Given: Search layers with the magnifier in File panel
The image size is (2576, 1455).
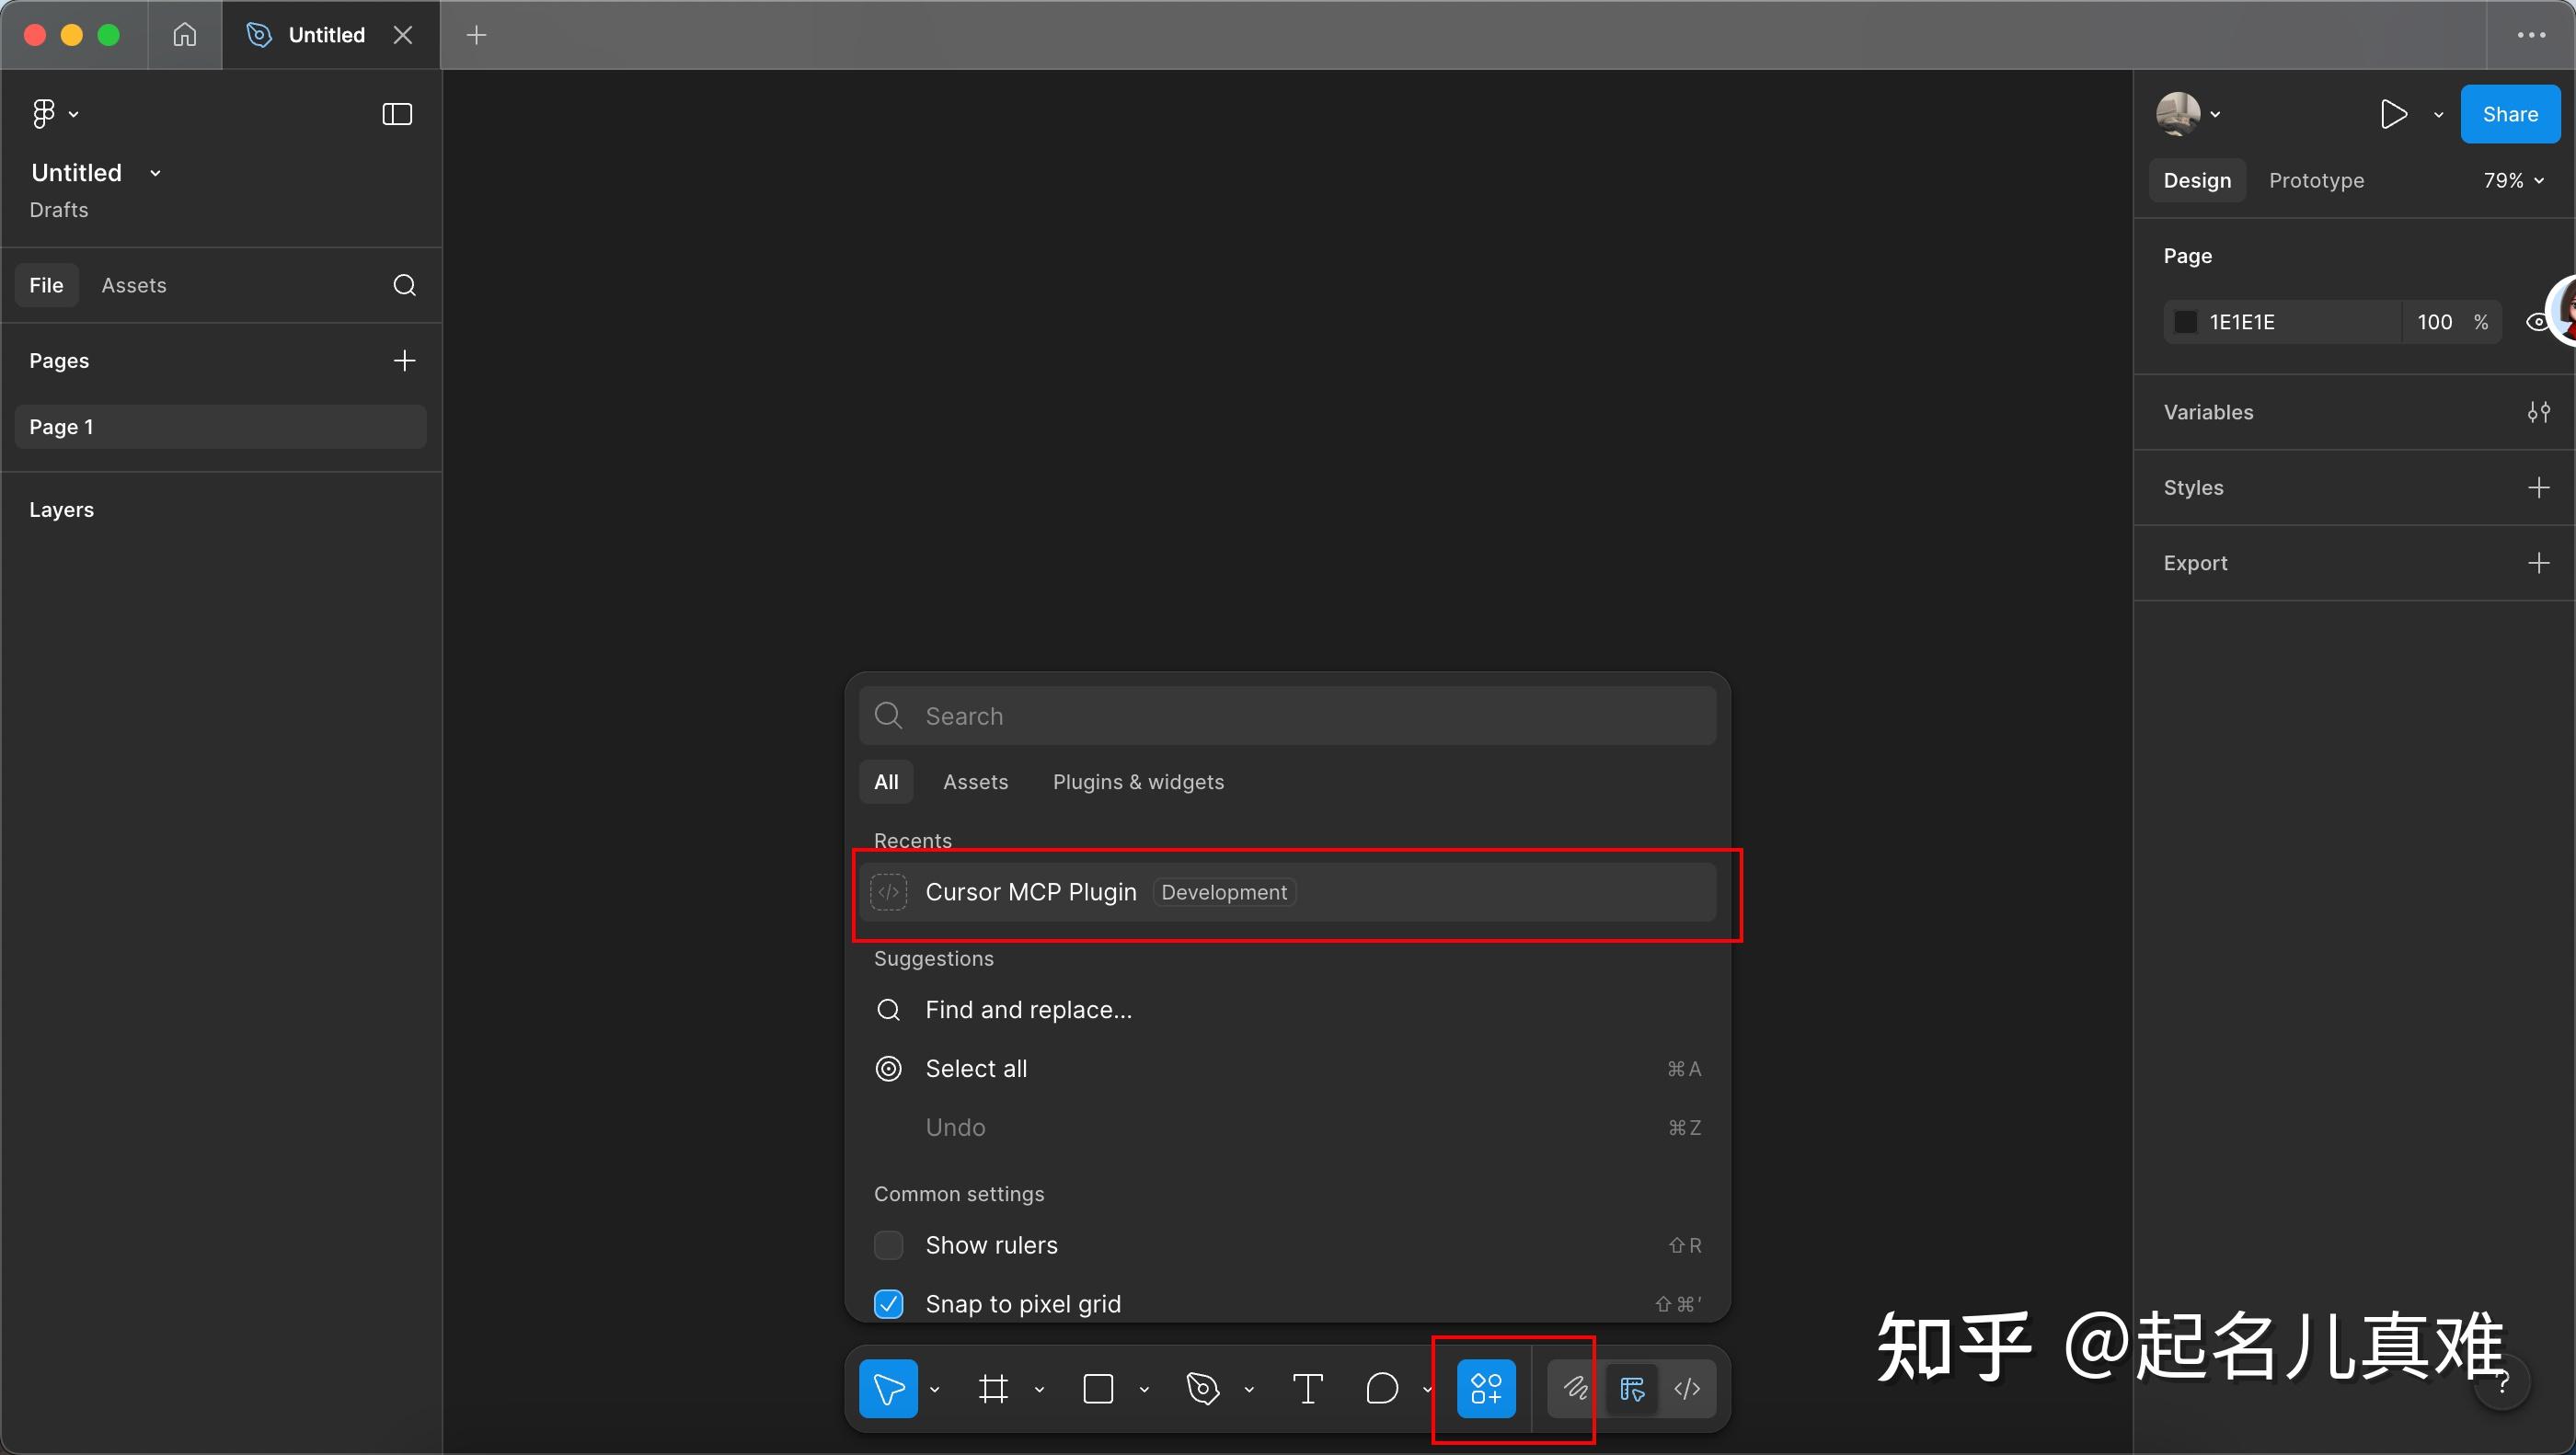Looking at the screenshot, I should [404, 285].
